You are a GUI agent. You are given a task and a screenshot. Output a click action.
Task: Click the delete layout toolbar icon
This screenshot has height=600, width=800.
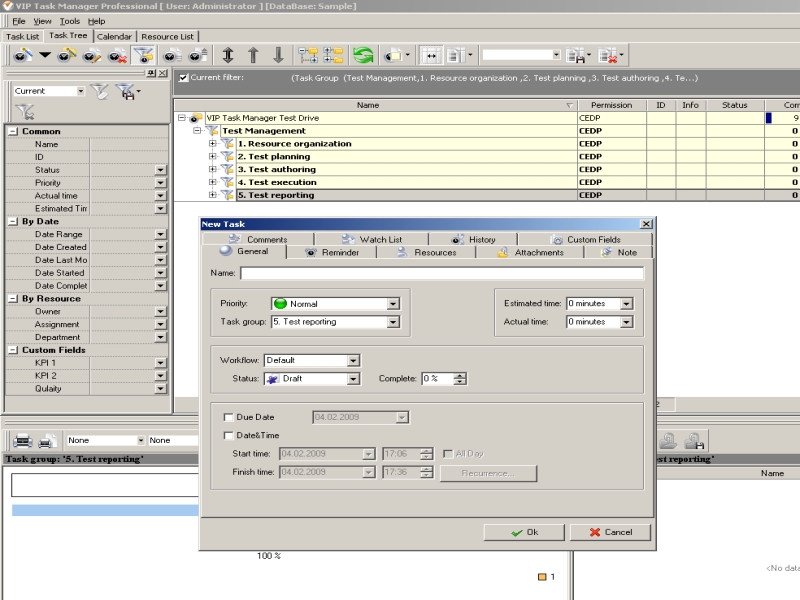tap(608, 55)
